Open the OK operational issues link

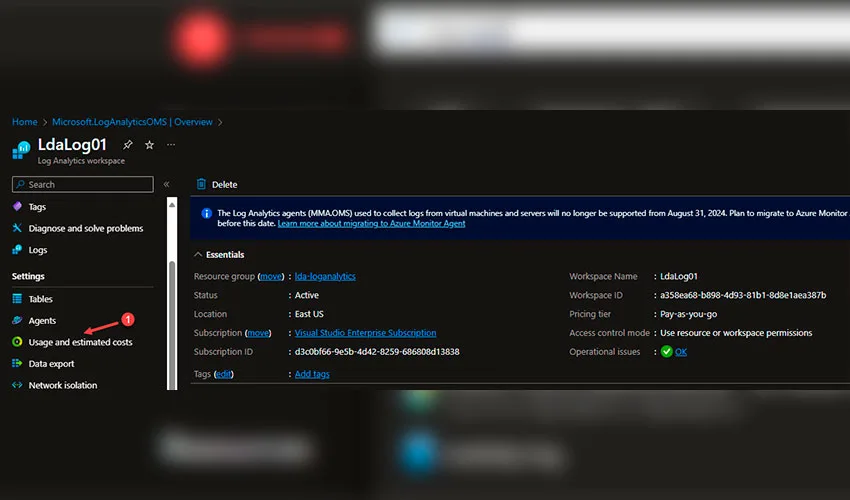point(681,352)
